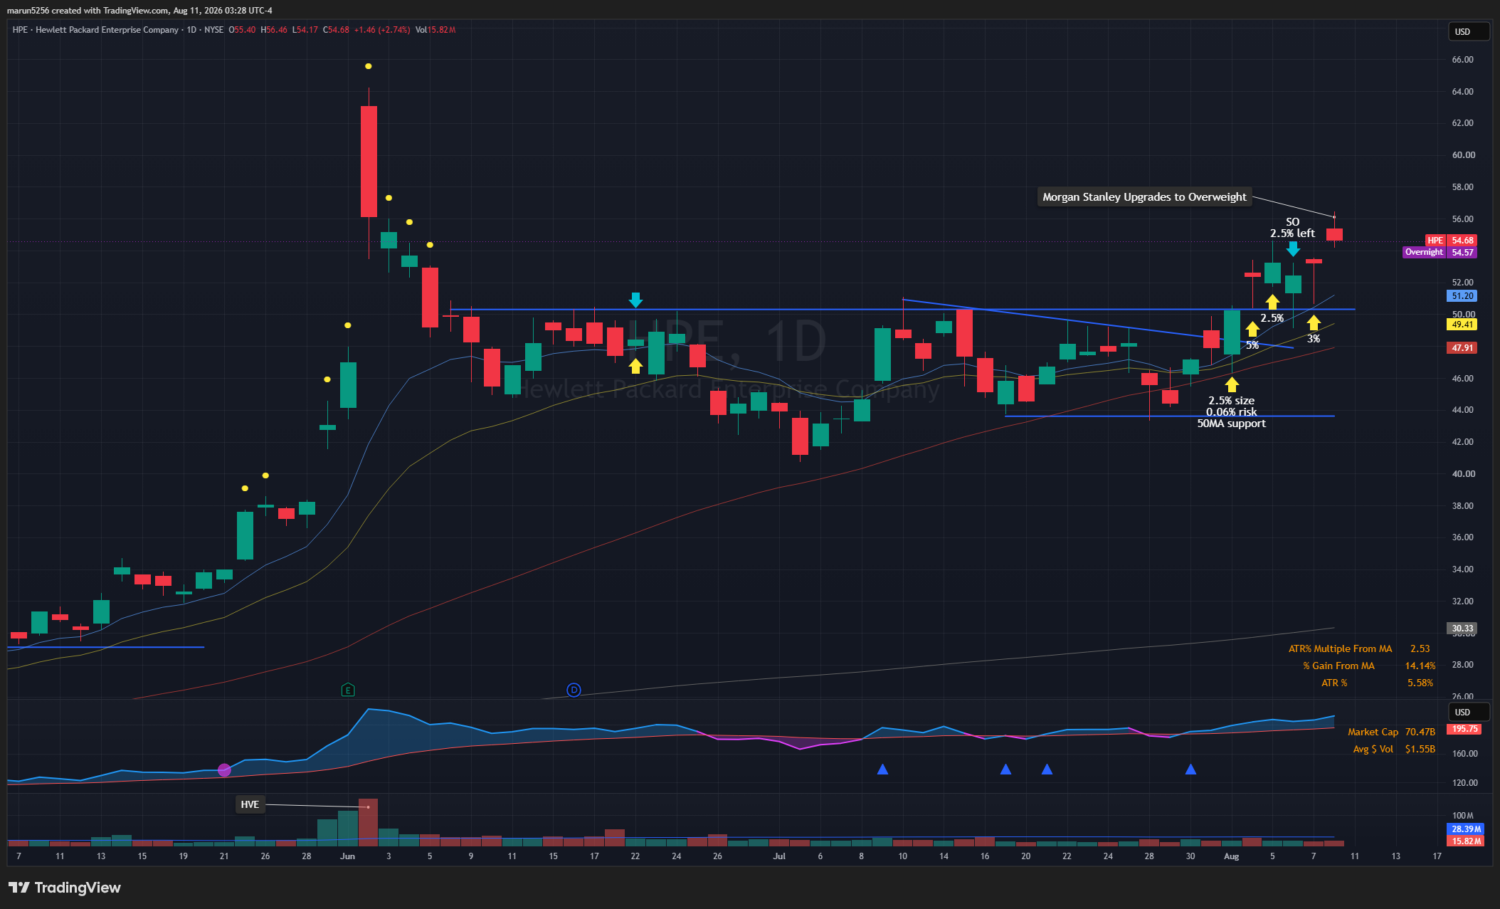Click the tallest red volume bar marked HVE
This screenshot has height=909, width=1500.
(x=369, y=822)
